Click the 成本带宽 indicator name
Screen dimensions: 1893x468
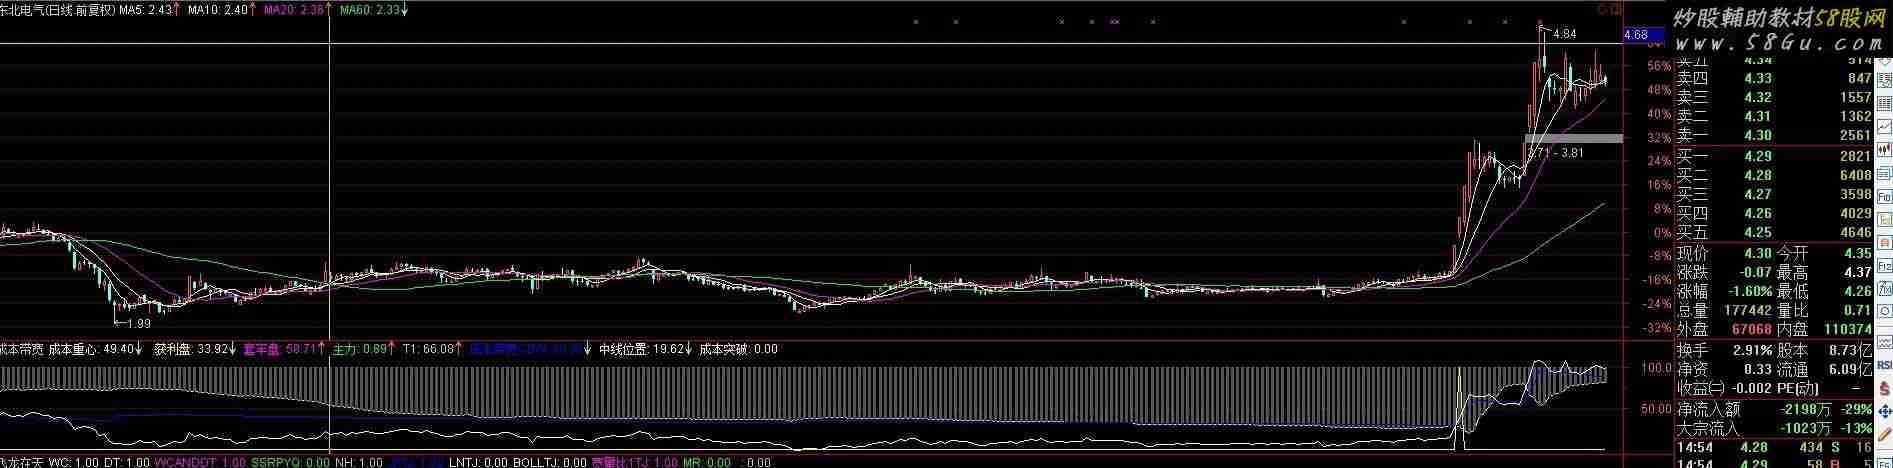(22, 349)
